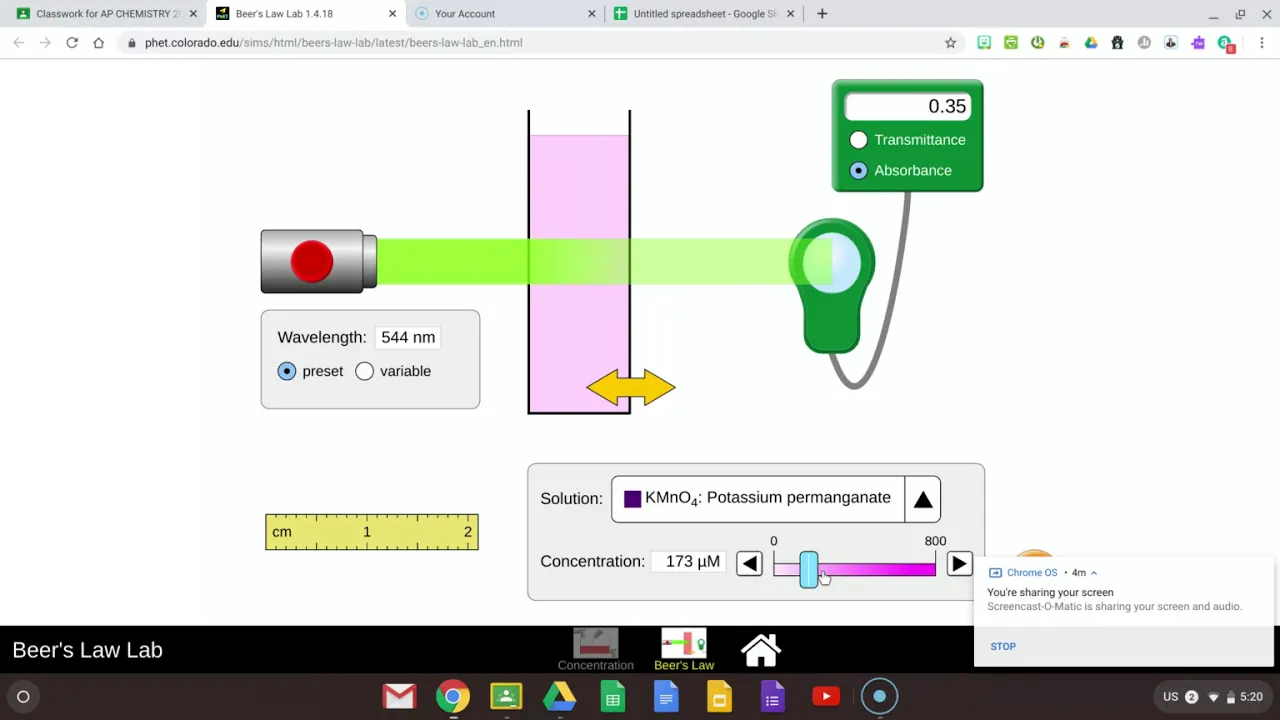Image resolution: width=1280 pixels, height=720 pixels.
Task: Close the Untitled spreadsheet tab
Action: click(790, 14)
